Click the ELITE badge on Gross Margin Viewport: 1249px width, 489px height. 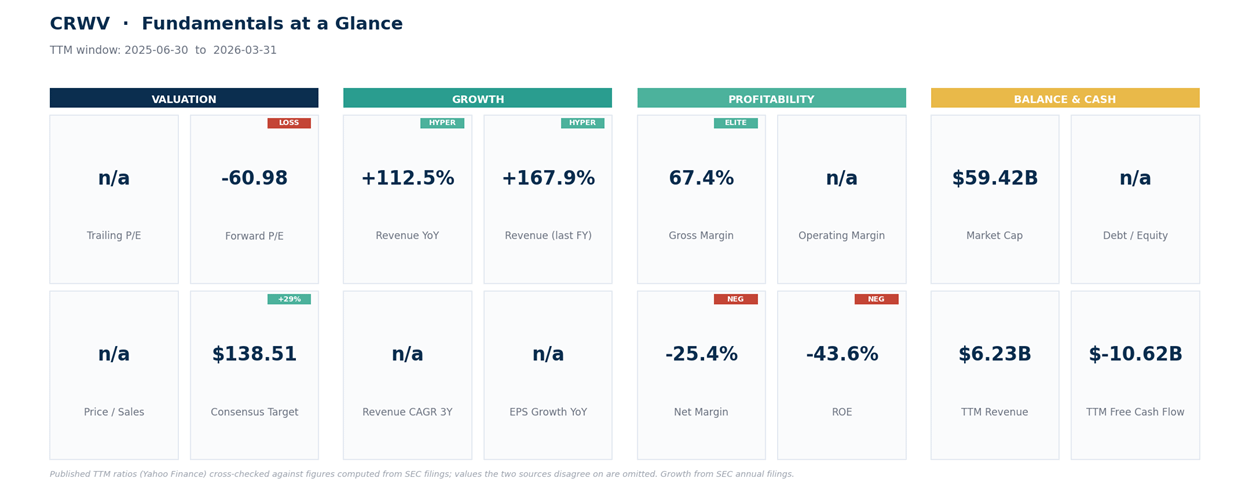pos(736,123)
